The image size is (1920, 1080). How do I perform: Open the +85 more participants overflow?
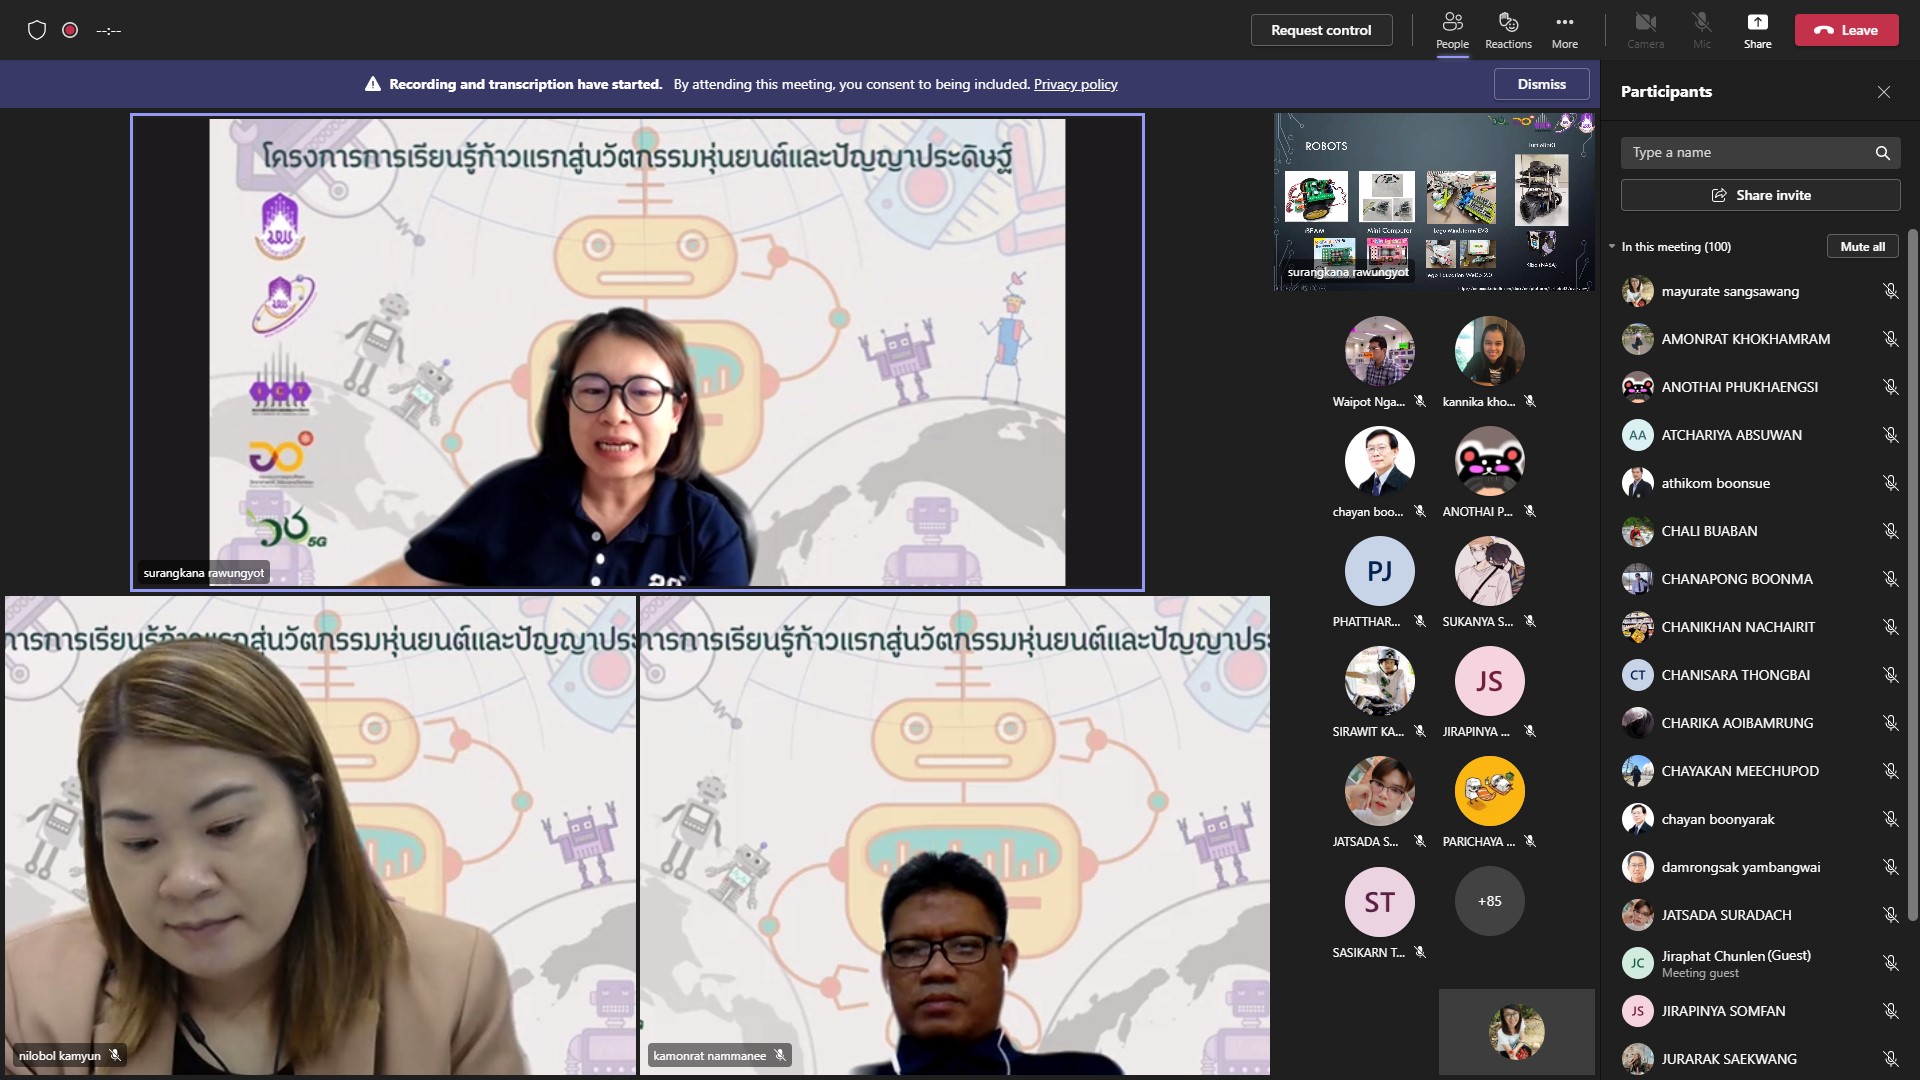(x=1489, y=901)
